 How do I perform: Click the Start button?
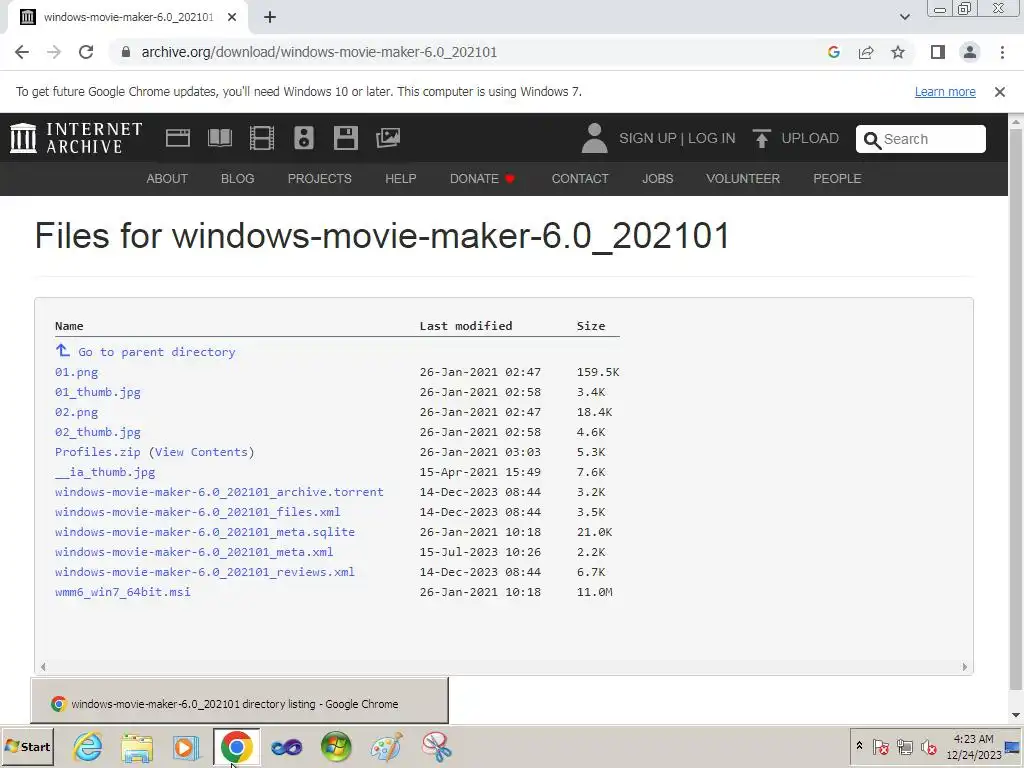click(27, 746)
